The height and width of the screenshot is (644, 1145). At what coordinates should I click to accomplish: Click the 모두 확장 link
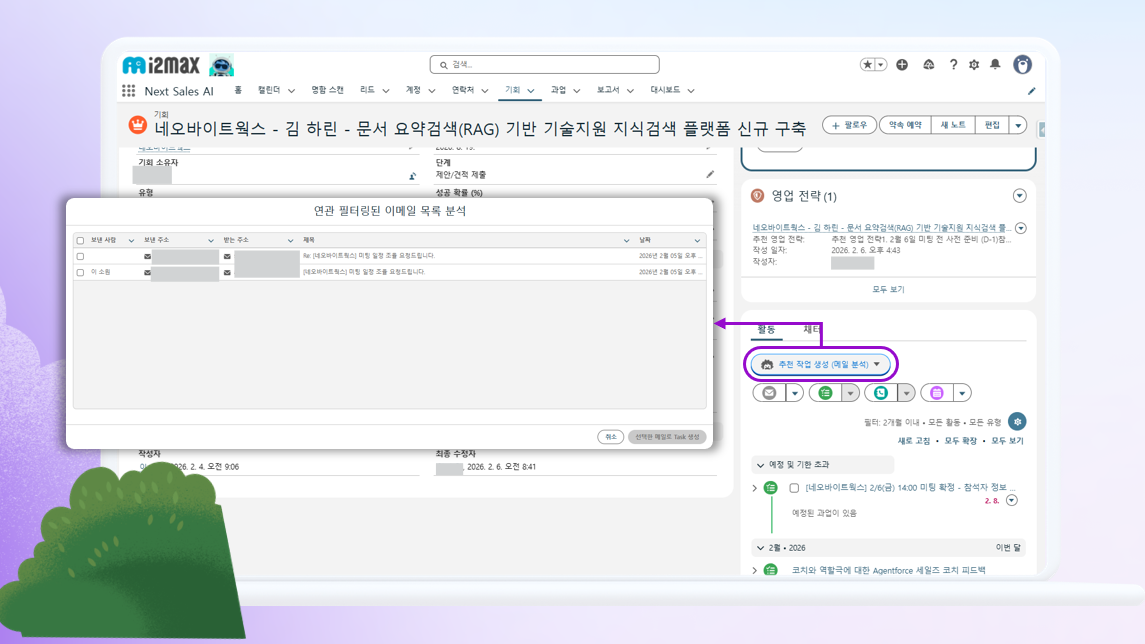click(x=960, y=441)
